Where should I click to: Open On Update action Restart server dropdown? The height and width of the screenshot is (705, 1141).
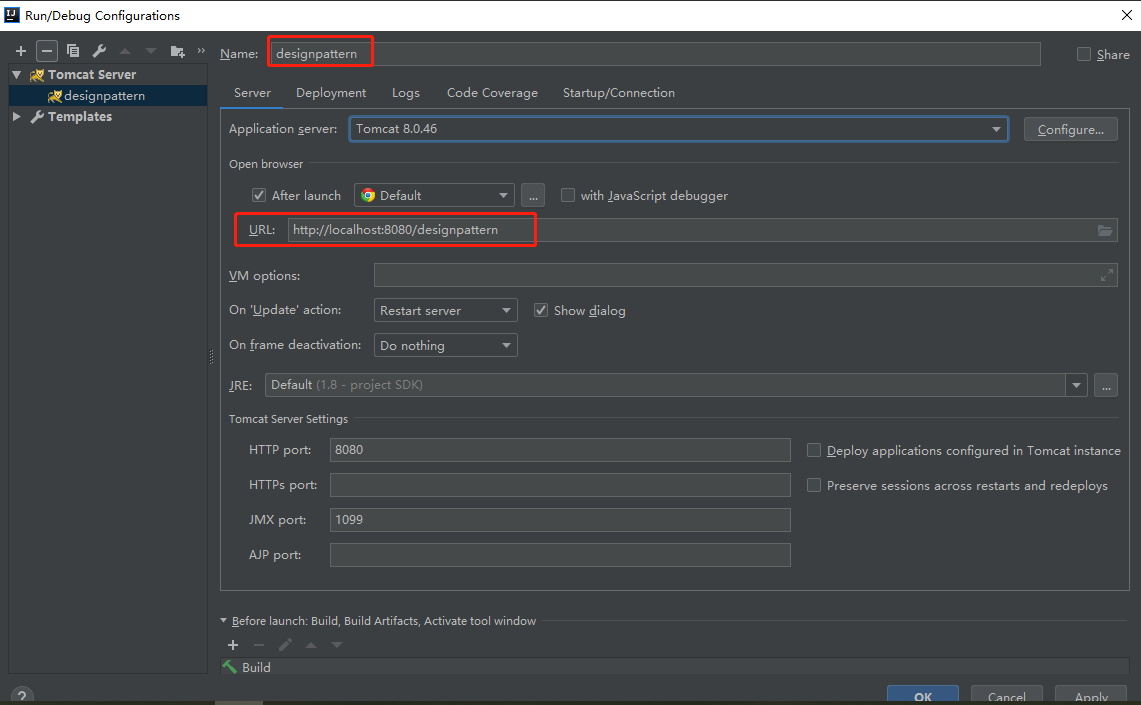point(445,310)
